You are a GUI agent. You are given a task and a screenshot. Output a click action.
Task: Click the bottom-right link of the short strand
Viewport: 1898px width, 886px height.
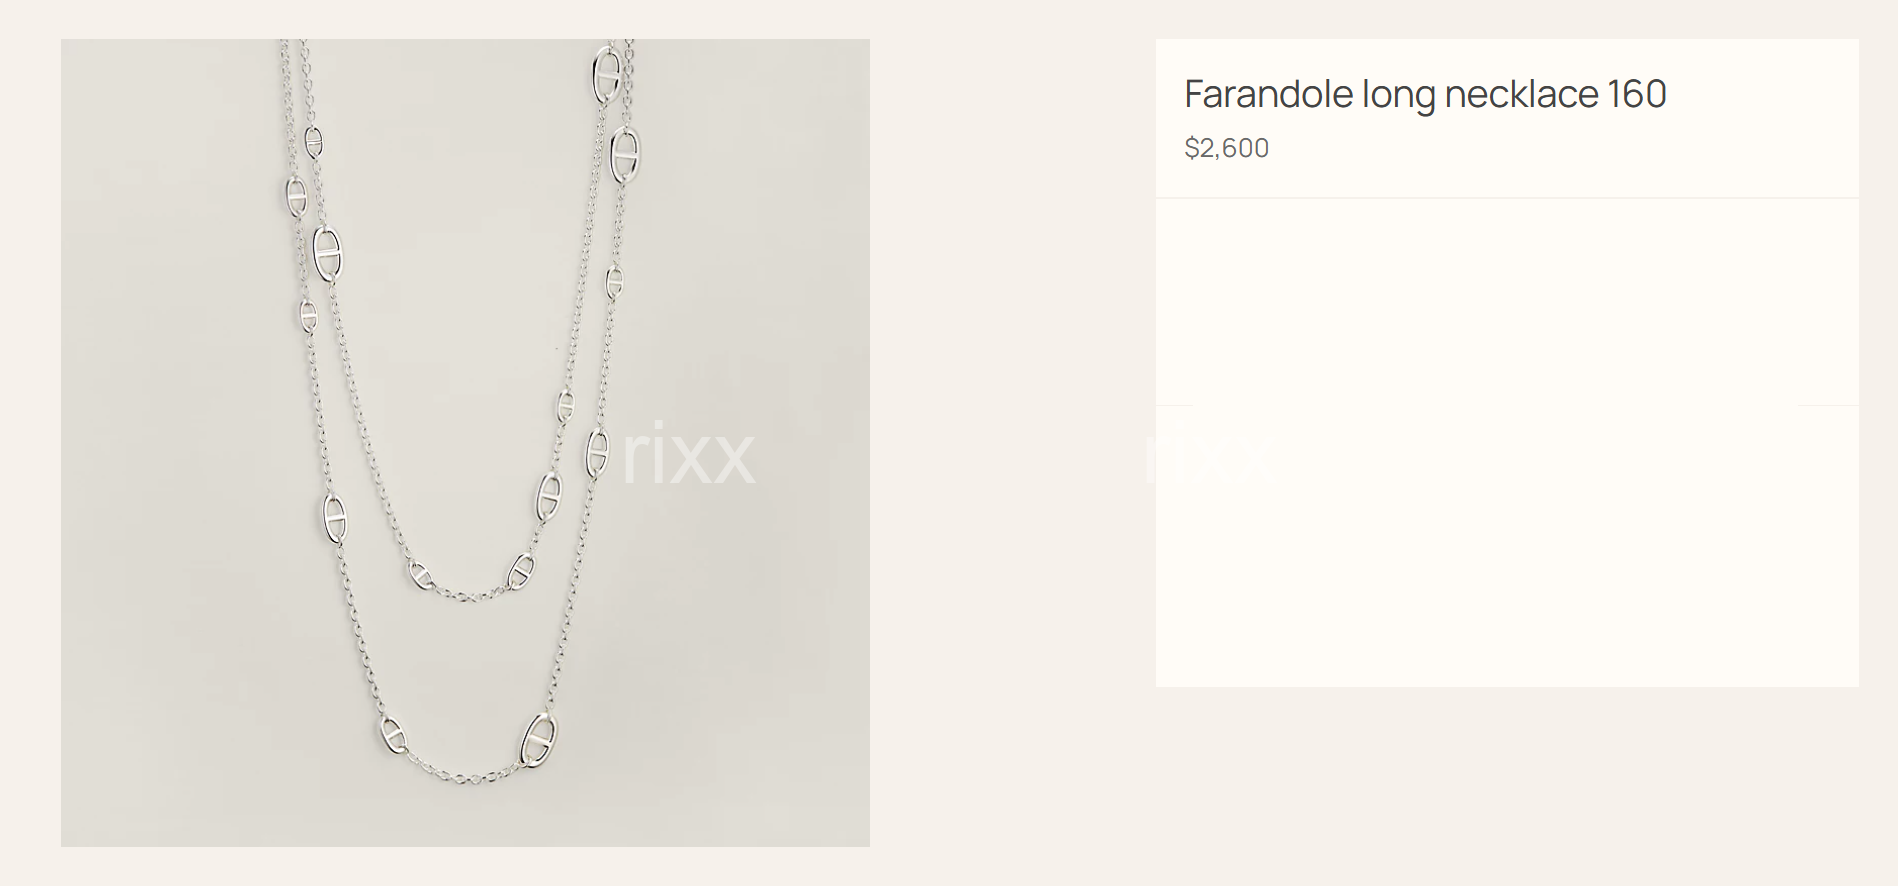pyautogui.click(x=521, y=571)
